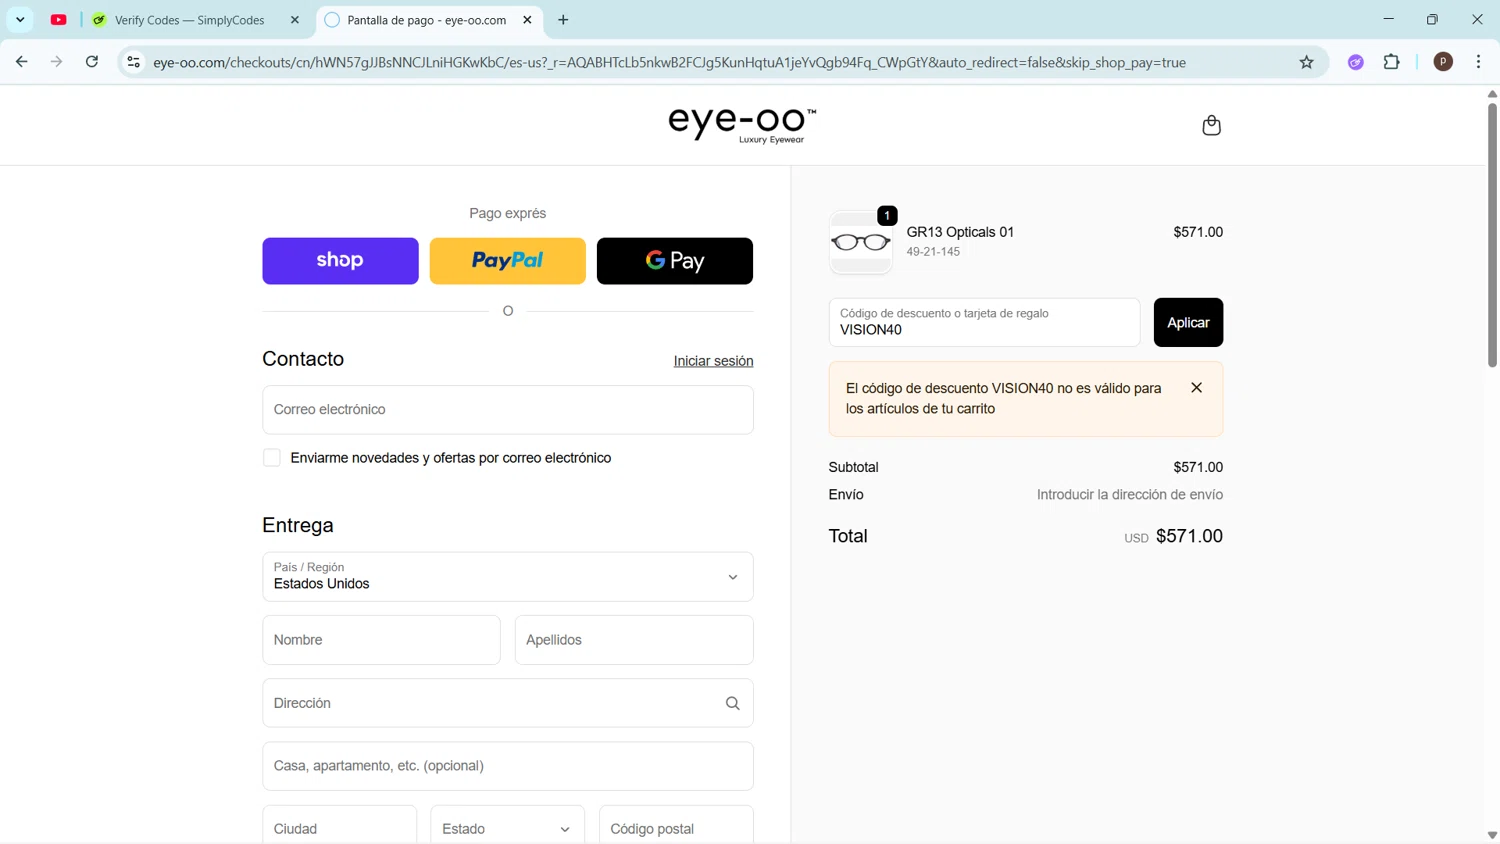
Task: Click the address search magnifier icon
Action: click(732, 703)
